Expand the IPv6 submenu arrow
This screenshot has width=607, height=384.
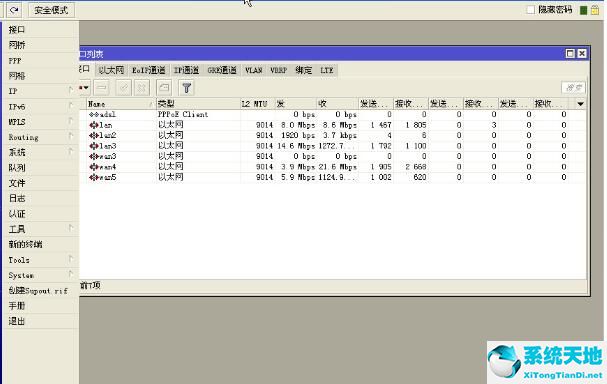click(70, 105)
